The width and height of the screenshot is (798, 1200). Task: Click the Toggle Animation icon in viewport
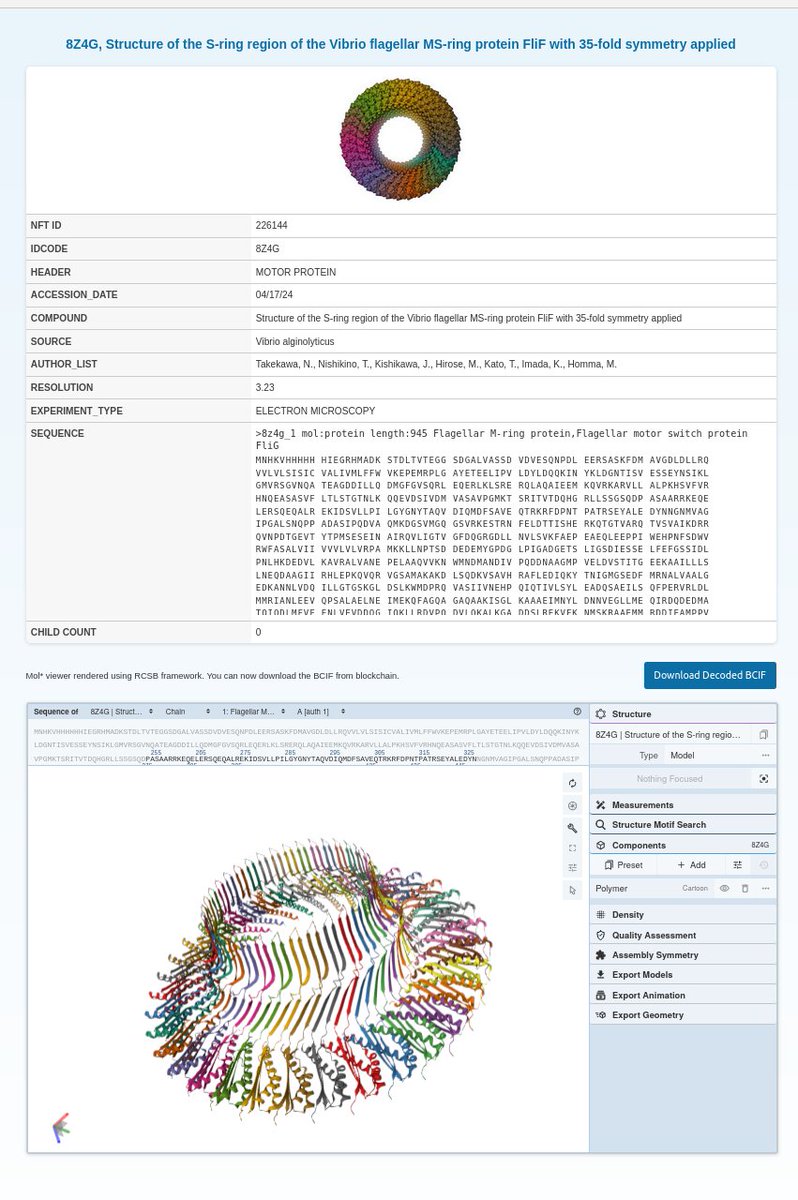click(x=572, y=805)
